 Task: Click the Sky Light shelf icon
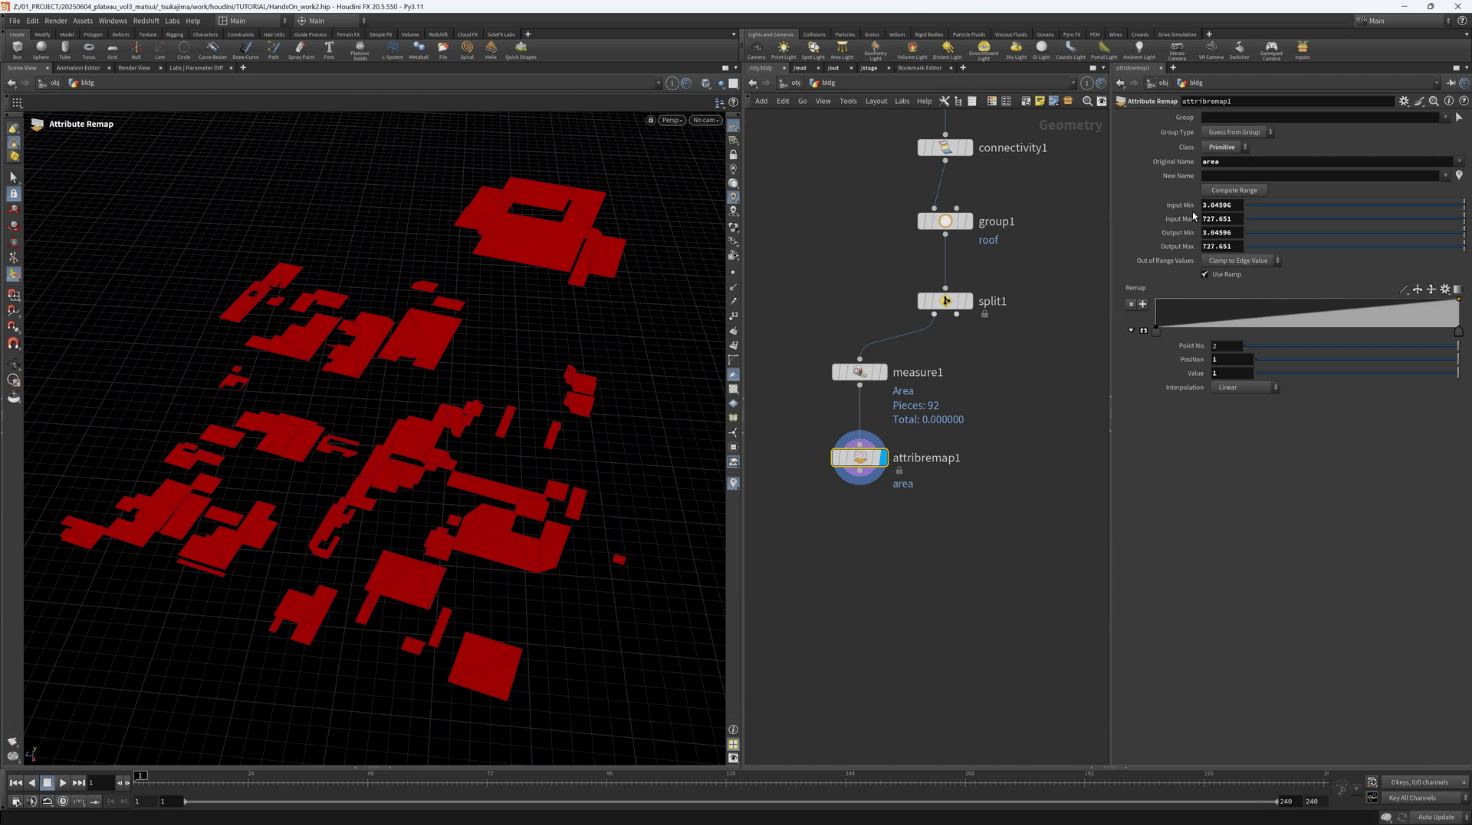pos(1016,48)
